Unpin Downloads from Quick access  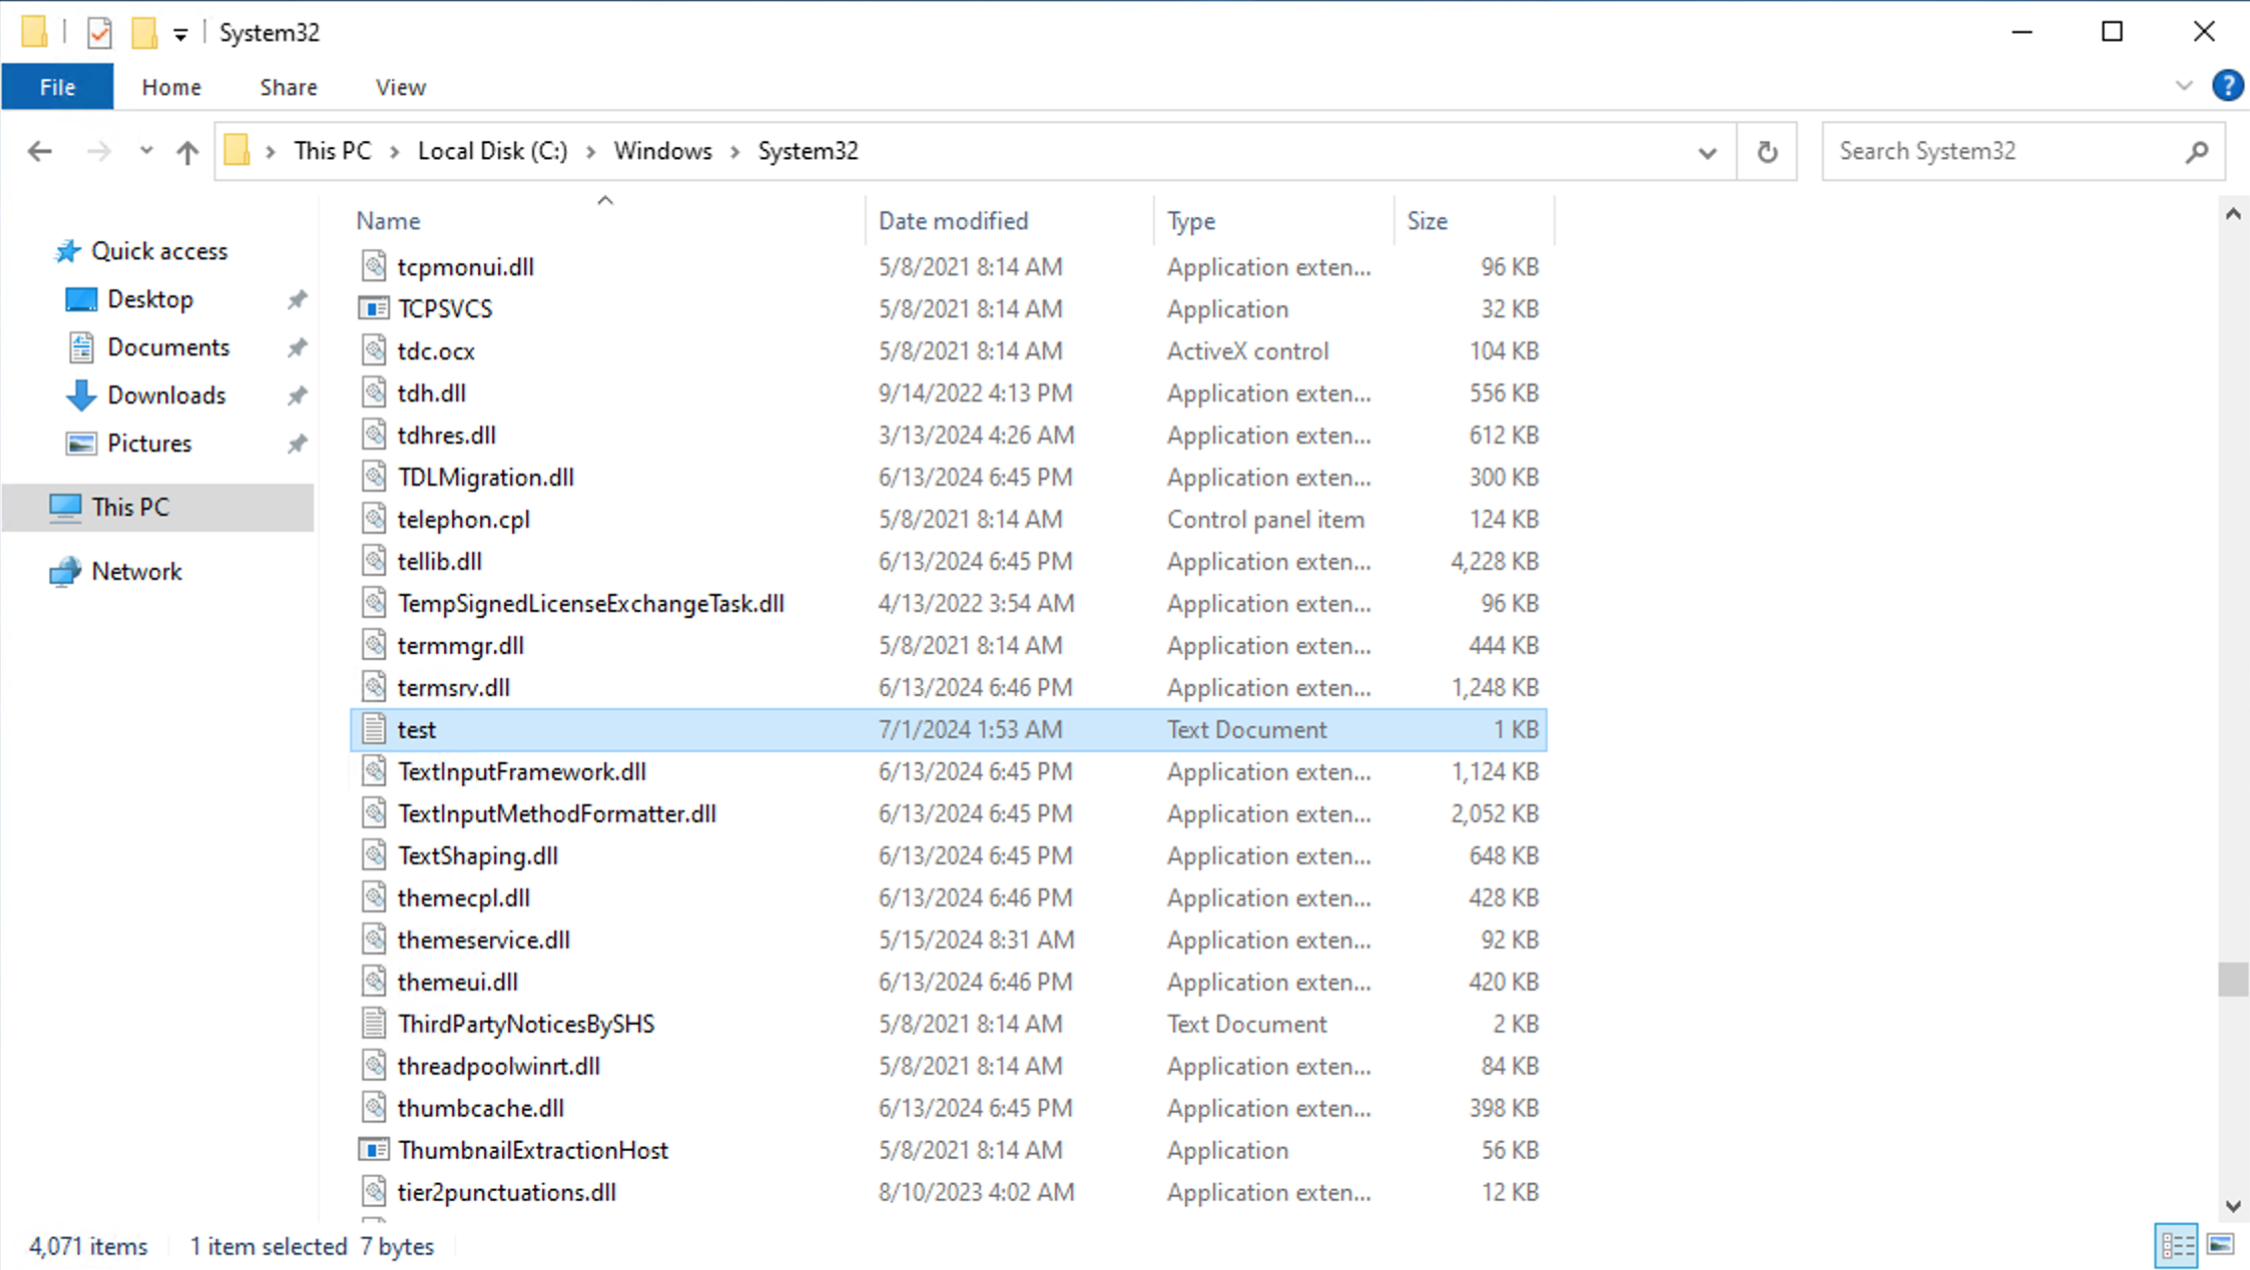click(x=296, y=395)
